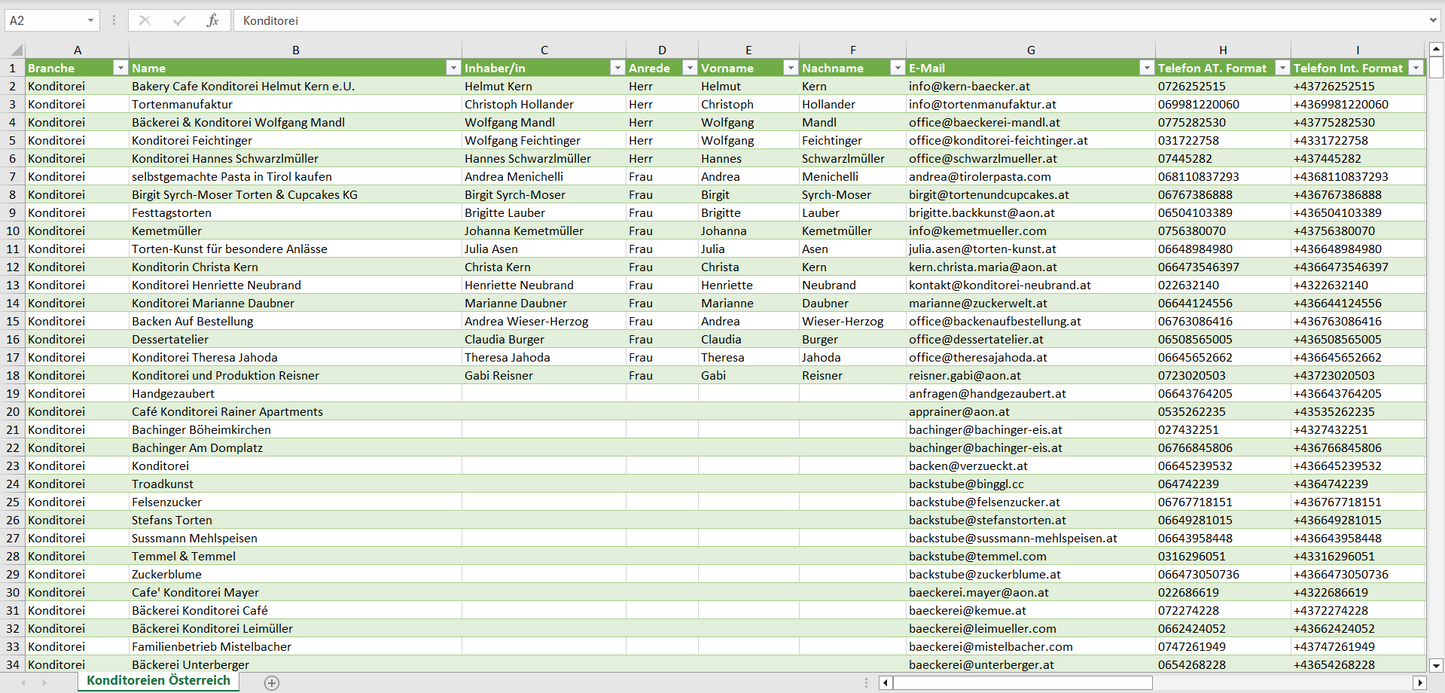Viewport: 1445px width, 693px height.
Task: Click the Select All corner triangle
Action: tap(15, 49)
